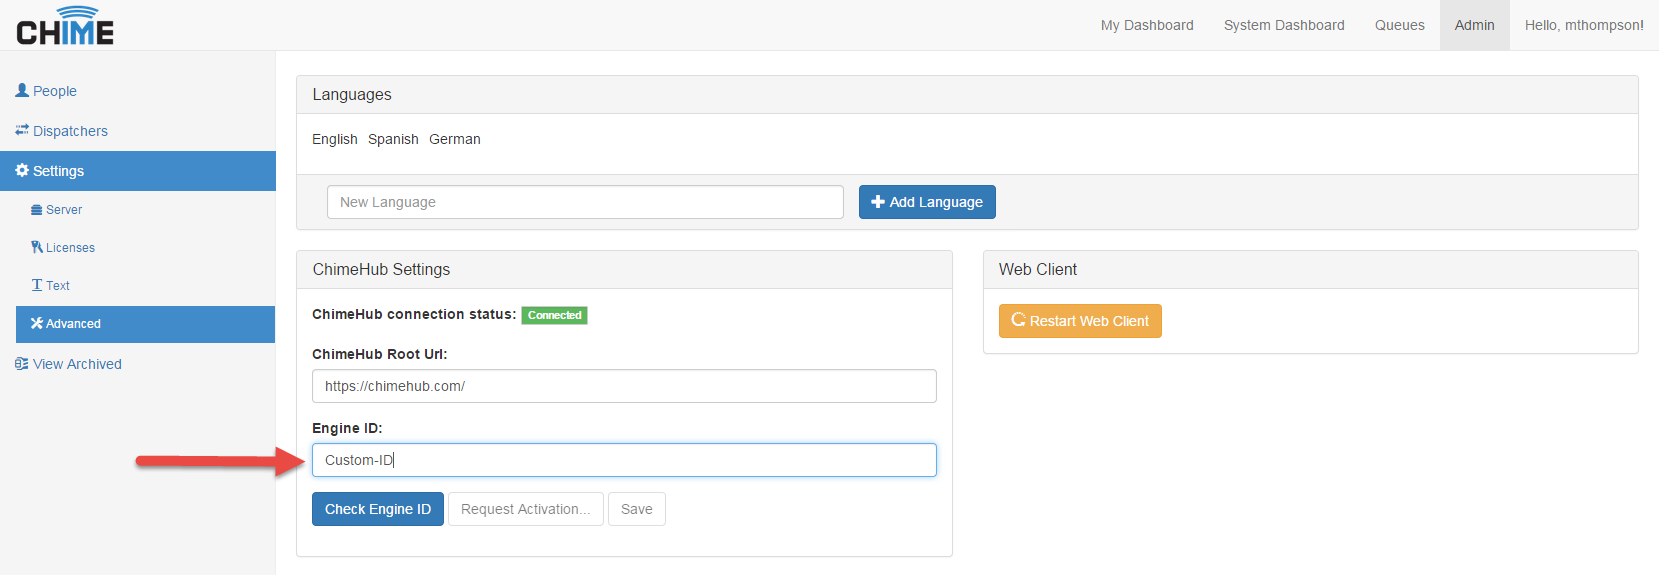Click the ChimeHub connection status label
The height and width of the screenshot is (575, 1659).
pyautogui.click(x=414, y=314)
